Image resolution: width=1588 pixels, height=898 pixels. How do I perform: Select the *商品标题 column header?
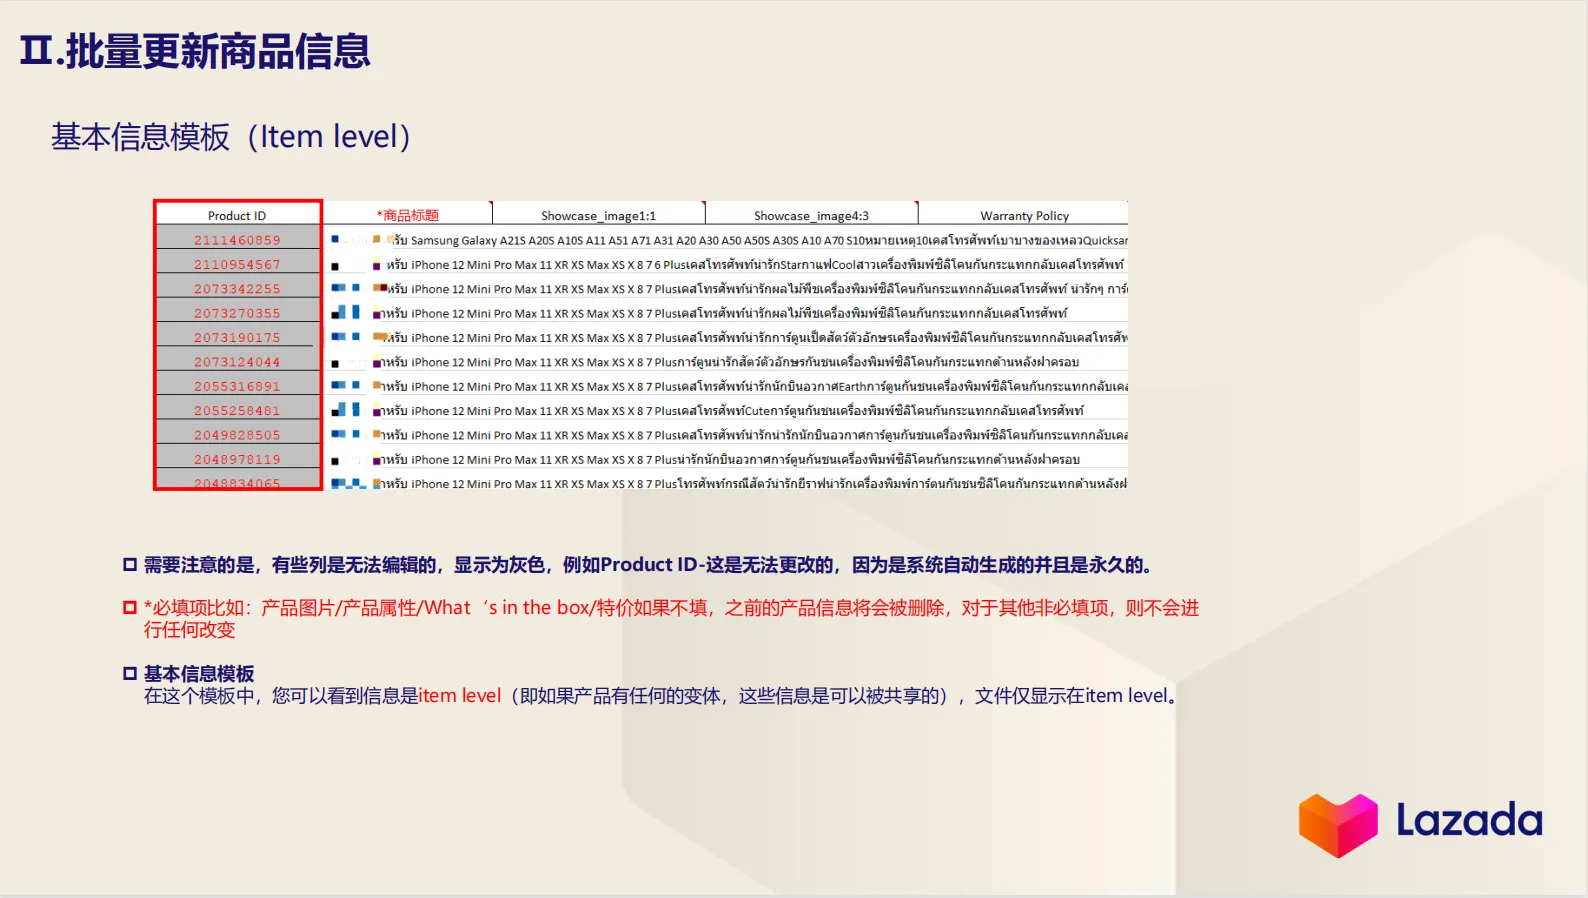point(407,215)
